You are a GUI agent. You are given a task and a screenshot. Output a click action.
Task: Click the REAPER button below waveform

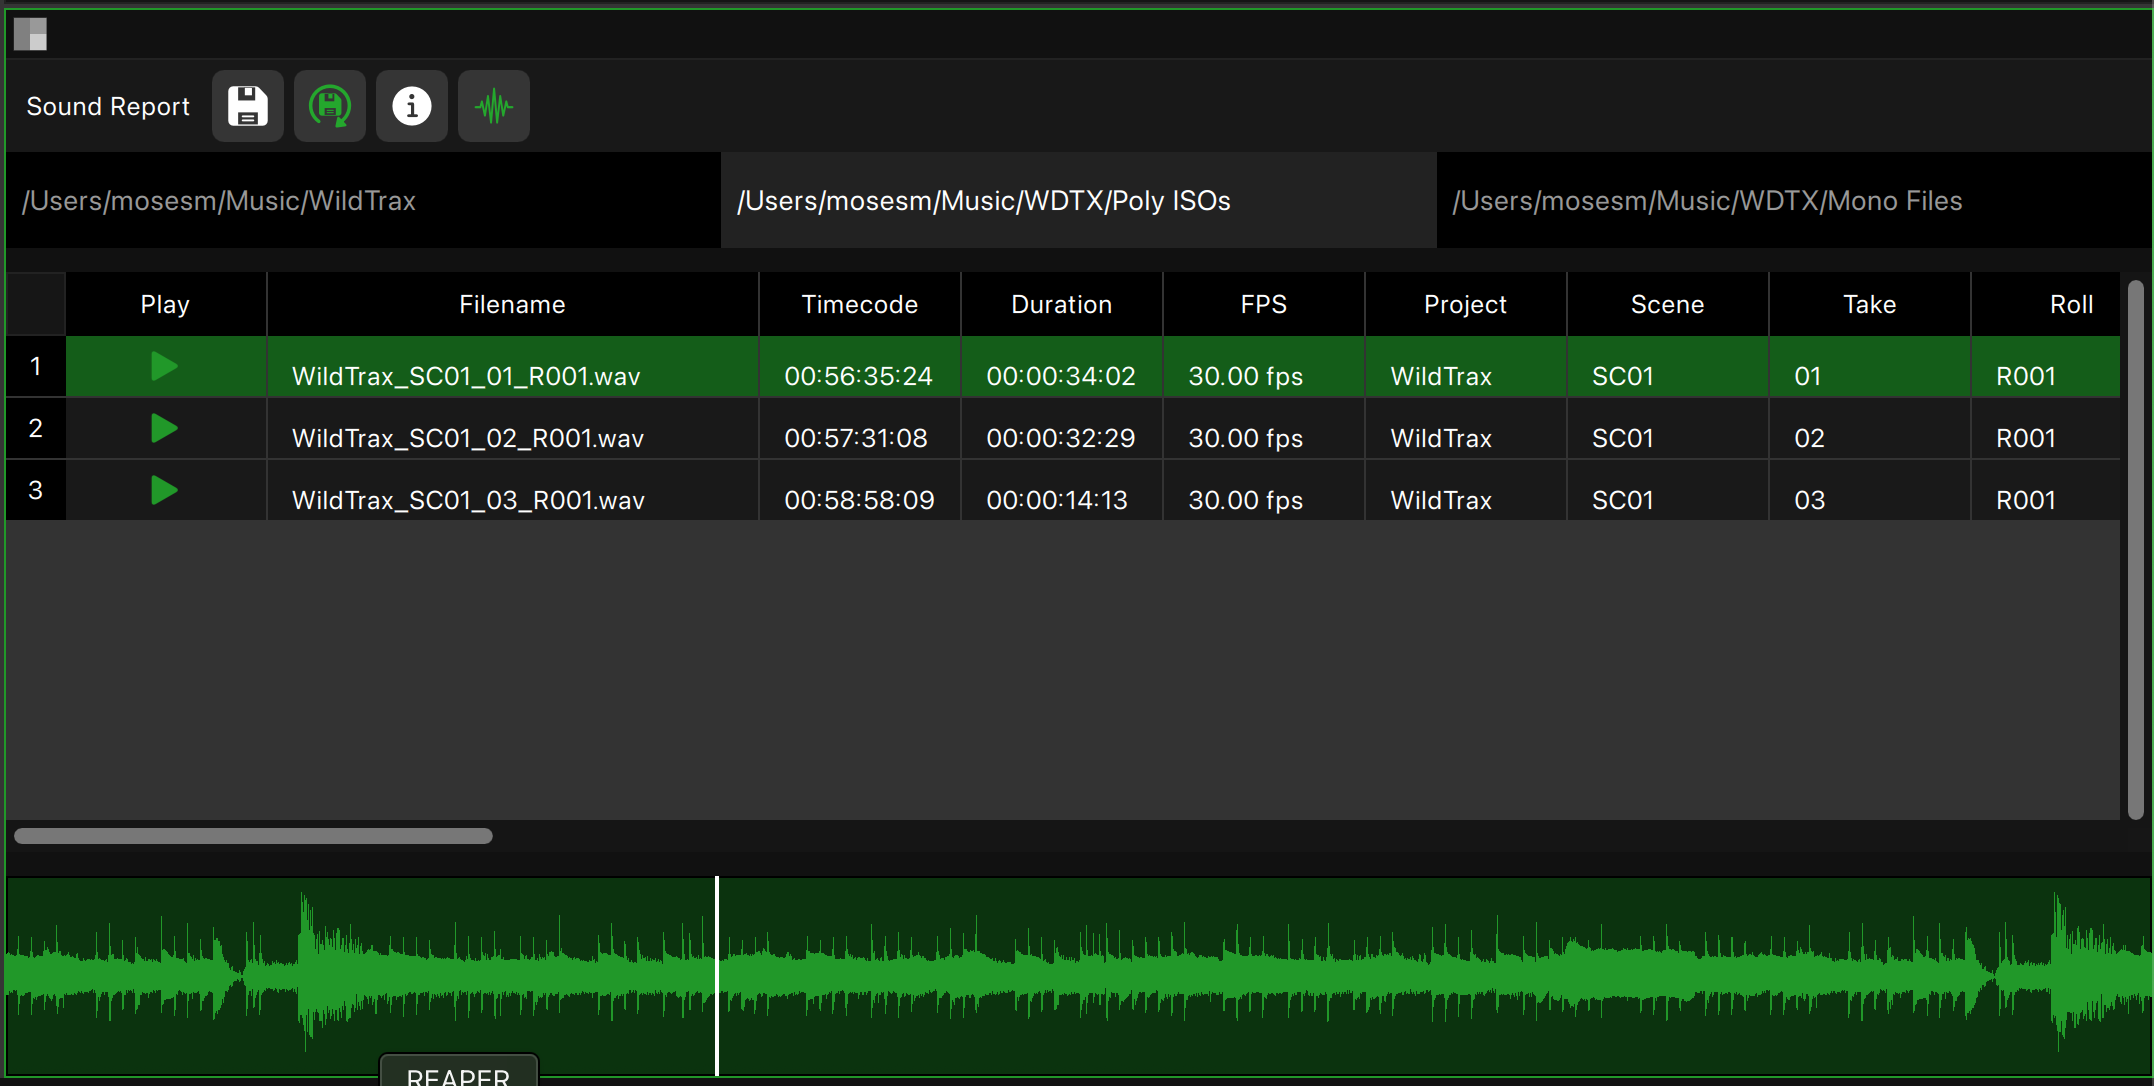(458, 1074)
